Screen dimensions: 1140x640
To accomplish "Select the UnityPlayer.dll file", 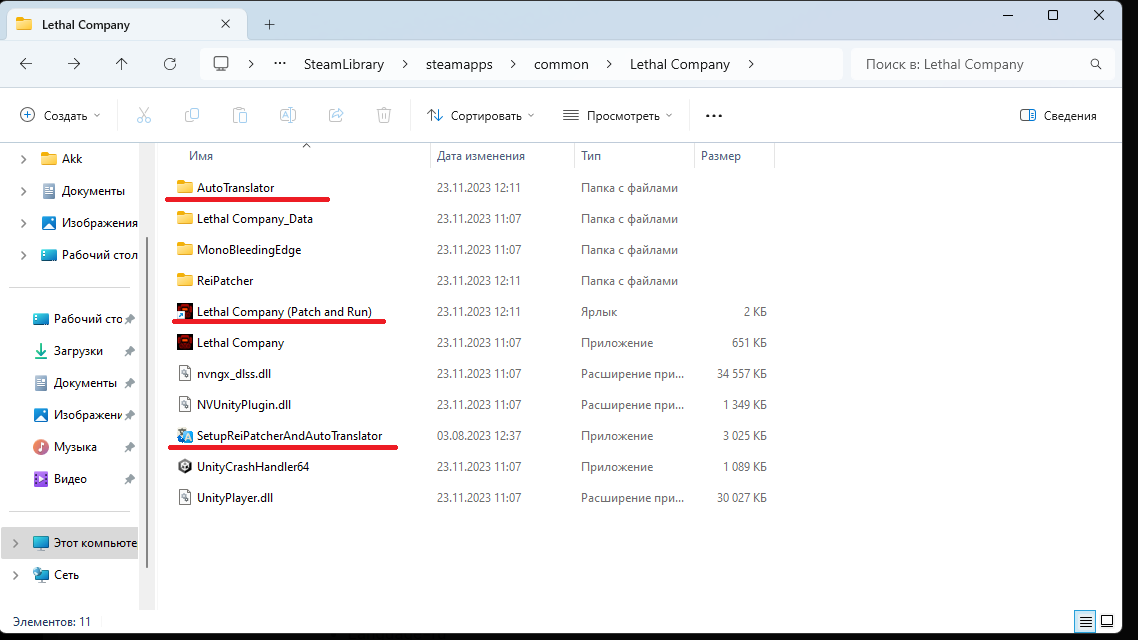I will click(235, 498).
